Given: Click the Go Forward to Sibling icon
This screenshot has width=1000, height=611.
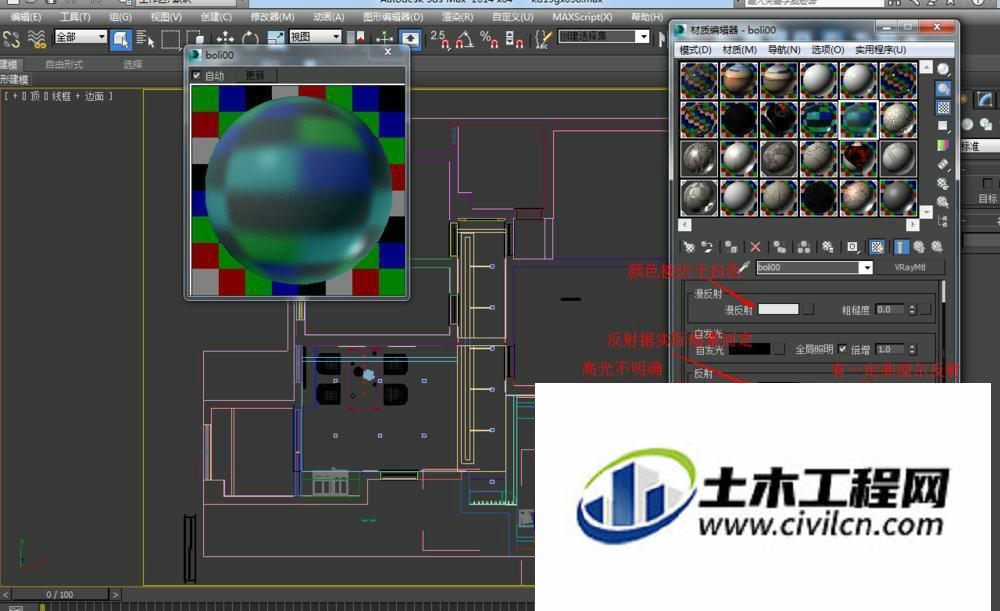Looking at the screenshot, I should (937, 247).
